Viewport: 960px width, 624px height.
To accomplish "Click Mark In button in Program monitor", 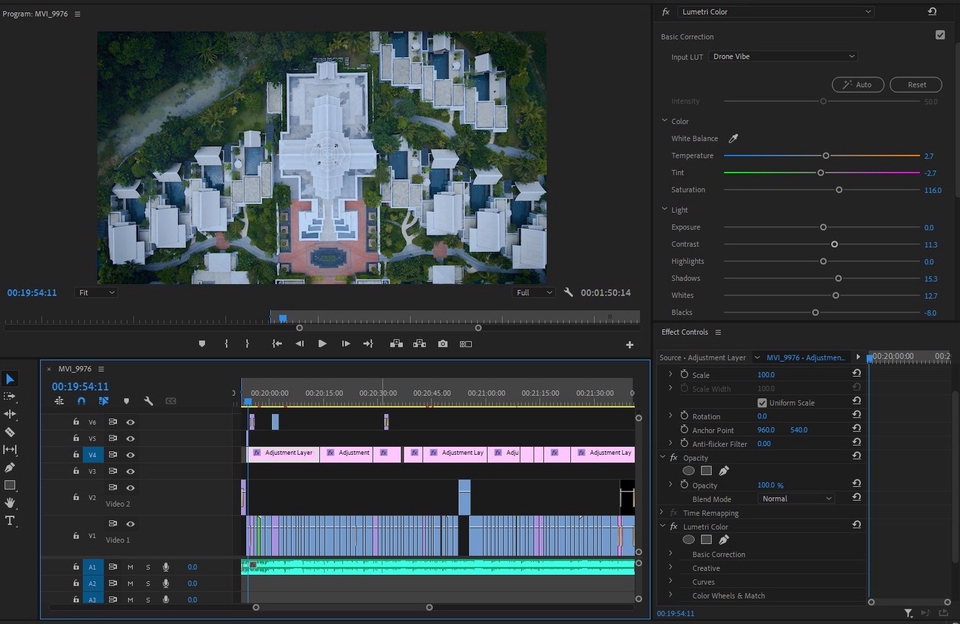I will click(227, 344).
